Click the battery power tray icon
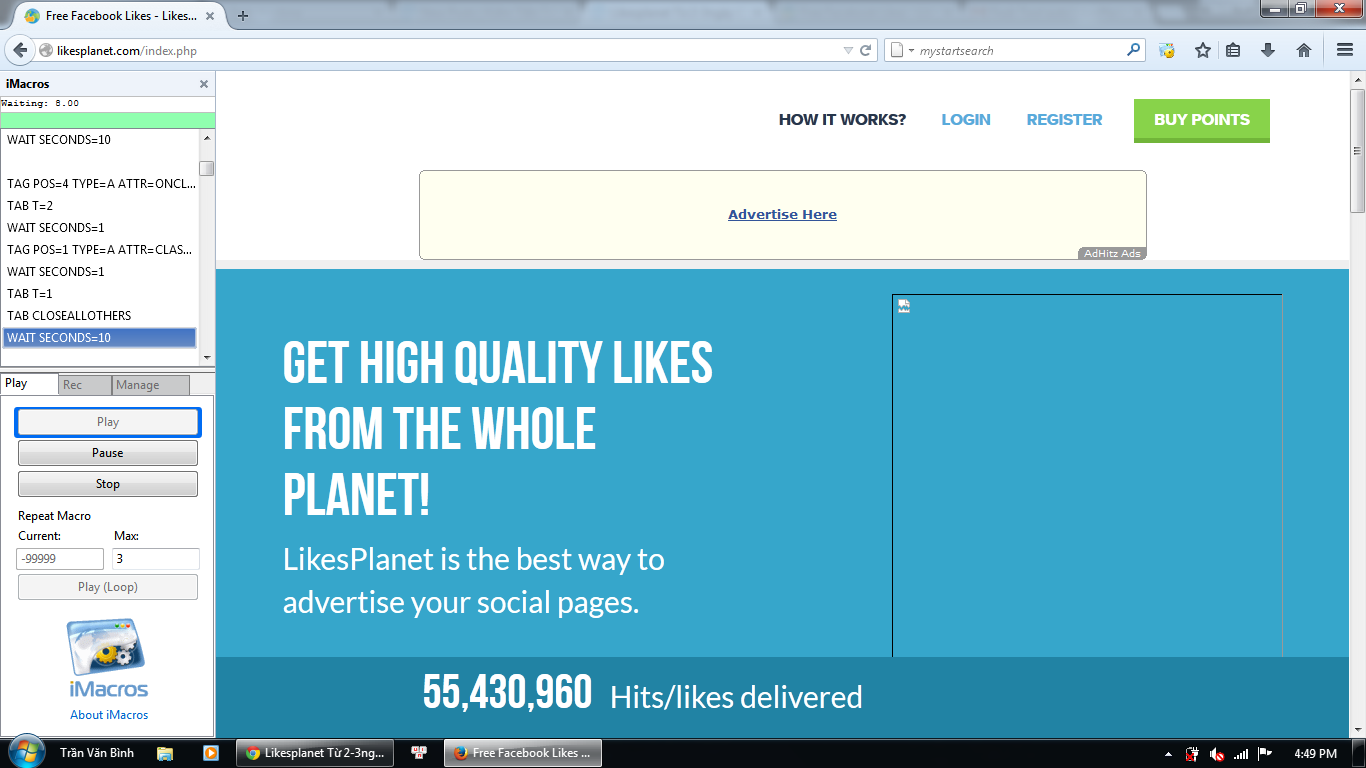Viewport: 1366px width, 768px height. (x=1192, y=754)
